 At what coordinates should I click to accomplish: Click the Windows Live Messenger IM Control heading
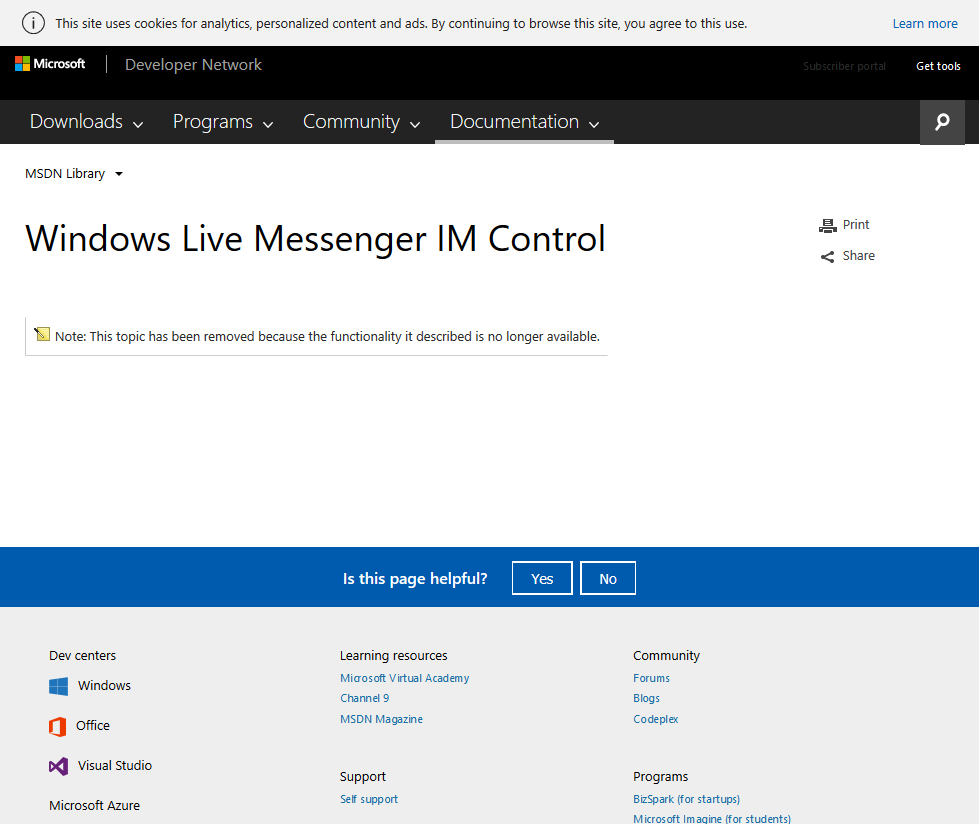[315, 238]
